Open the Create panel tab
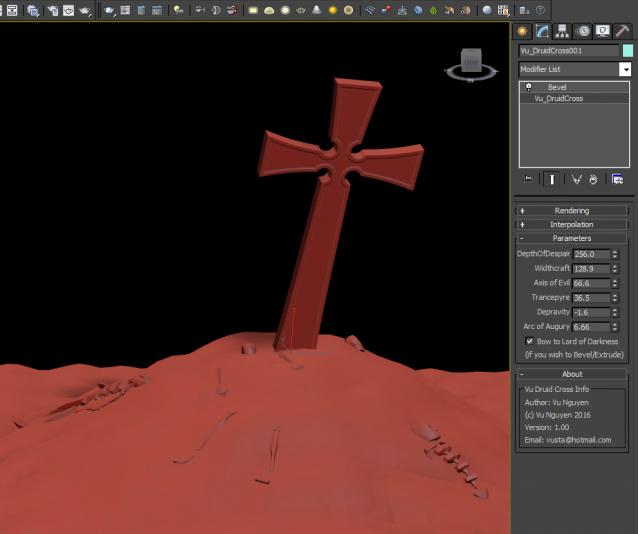 522,31
